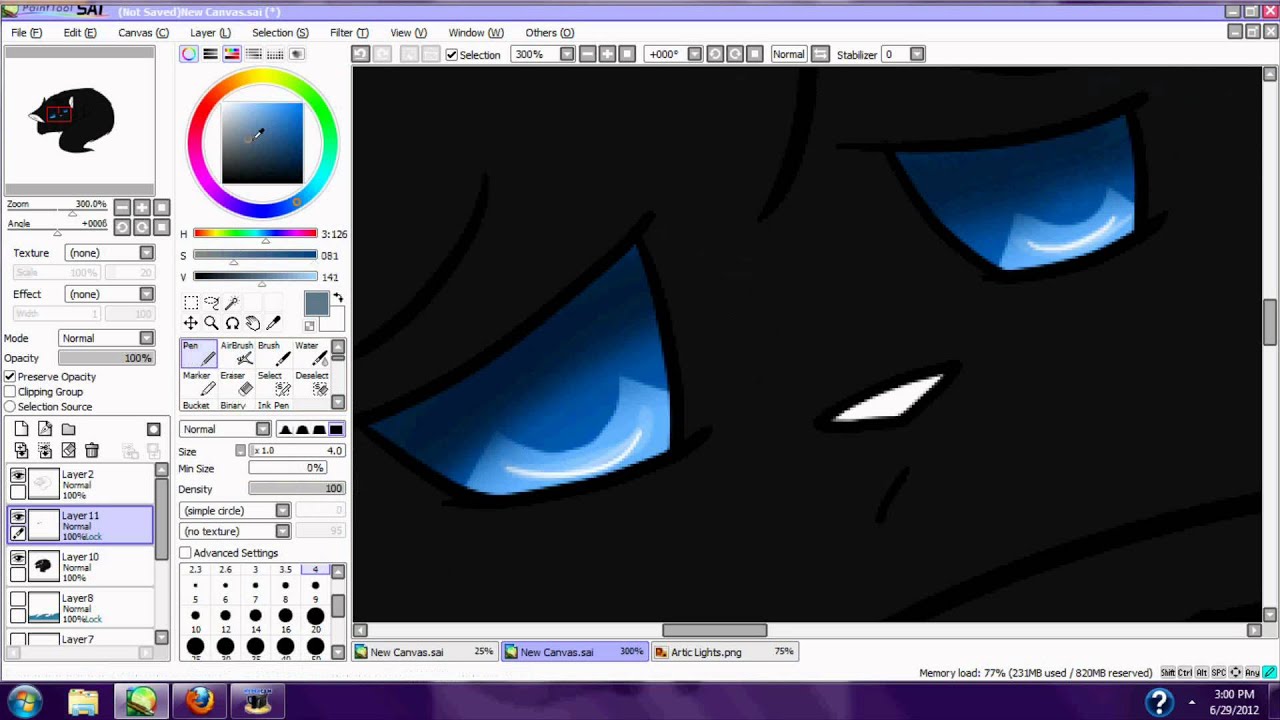Screen dimensions: 1280x720
Task: Open the File menu
Action: (x=26, y=33)
